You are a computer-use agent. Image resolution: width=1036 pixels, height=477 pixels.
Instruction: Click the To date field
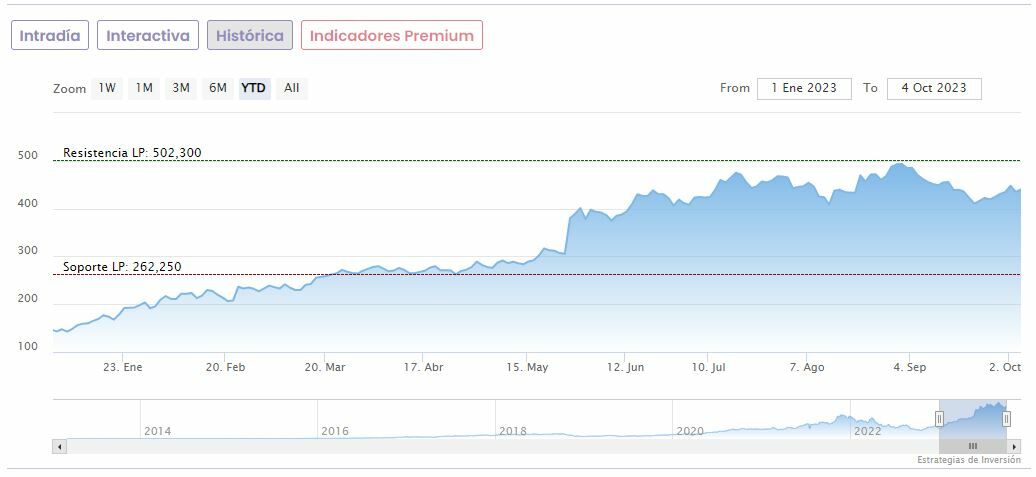pyautogui.click(x=934, y=88)
